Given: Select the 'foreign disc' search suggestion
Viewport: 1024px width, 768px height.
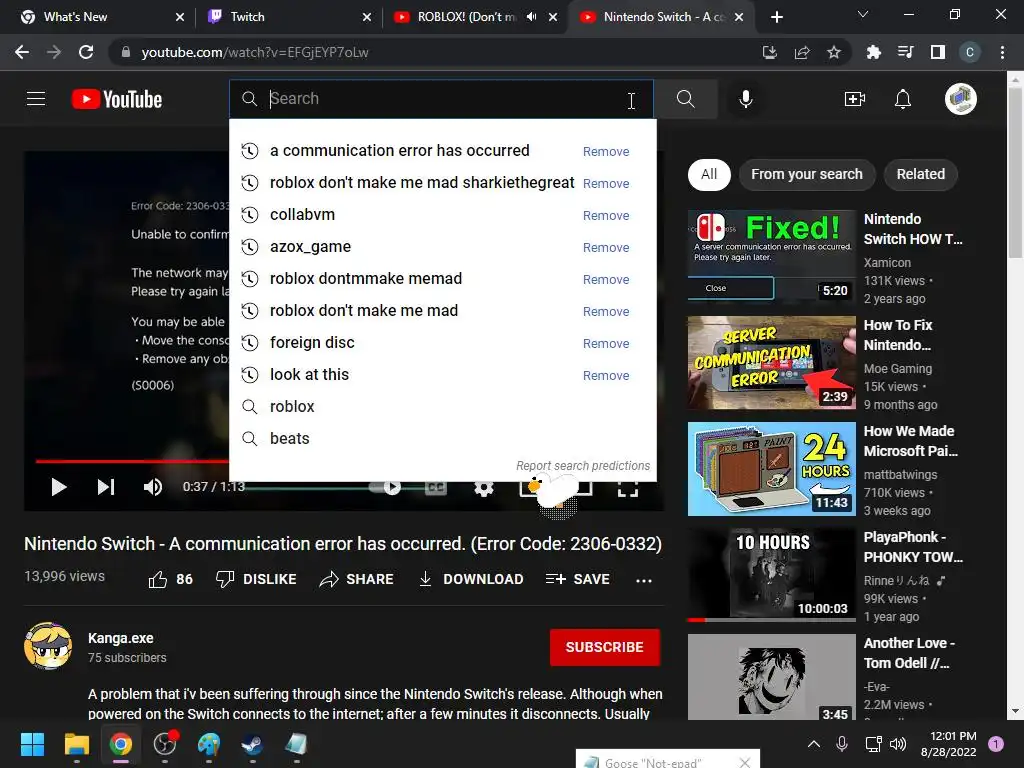Looking at the screenshot, I should pyautogui.click(x=312, y=343).
